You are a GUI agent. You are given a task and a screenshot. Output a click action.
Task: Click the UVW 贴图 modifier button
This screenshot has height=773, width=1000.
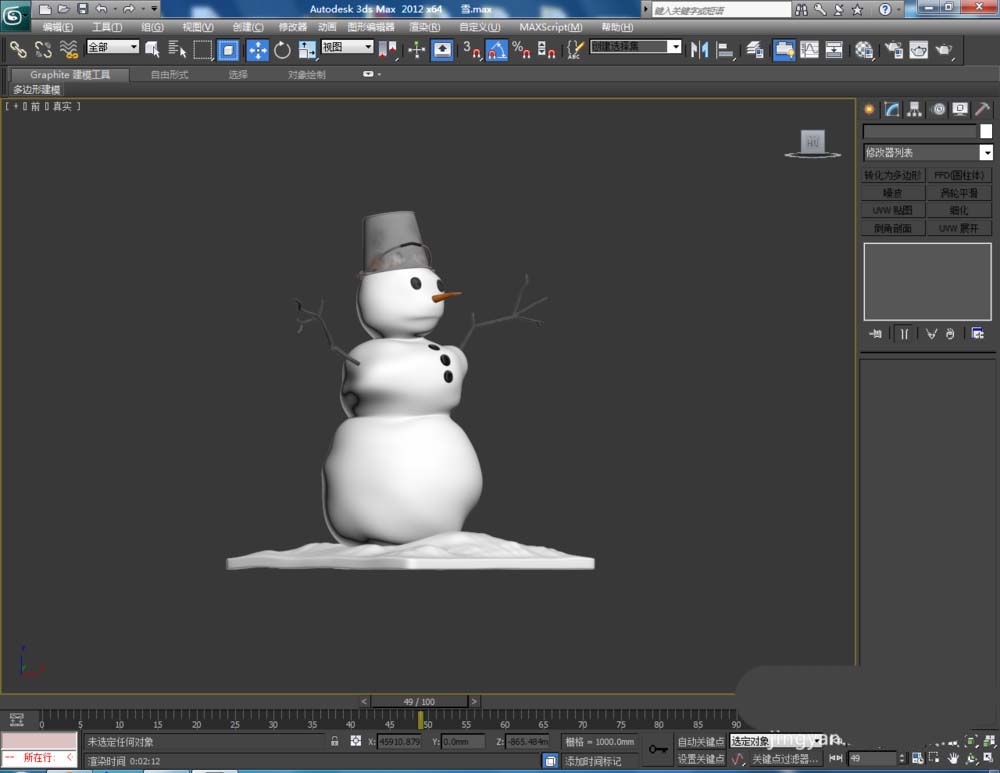(x=893, y=210)
